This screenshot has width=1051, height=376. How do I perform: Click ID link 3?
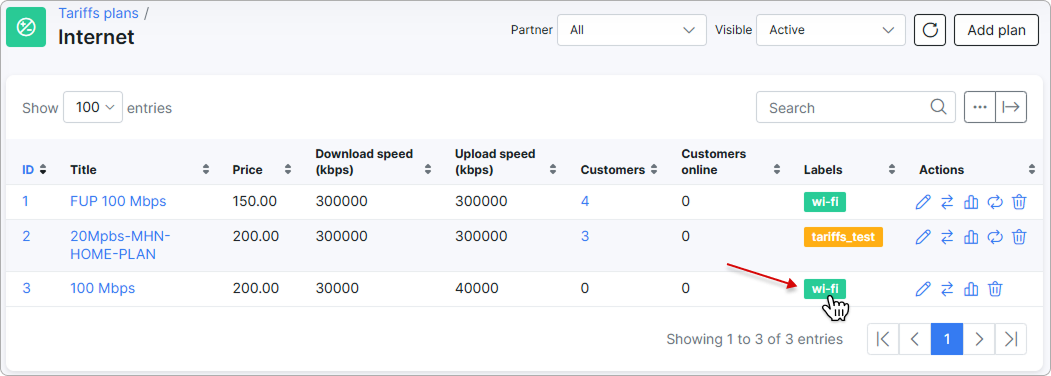pos(26,289)
